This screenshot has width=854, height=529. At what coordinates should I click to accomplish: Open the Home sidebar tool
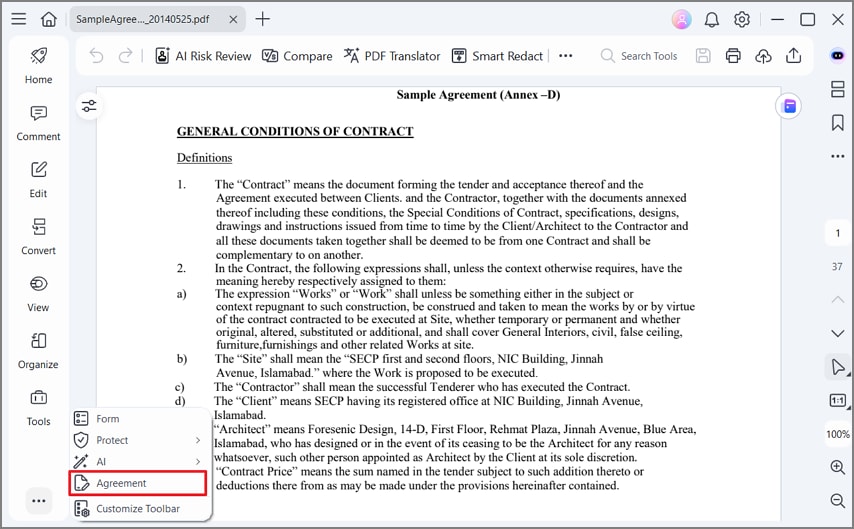click(38, 64)
